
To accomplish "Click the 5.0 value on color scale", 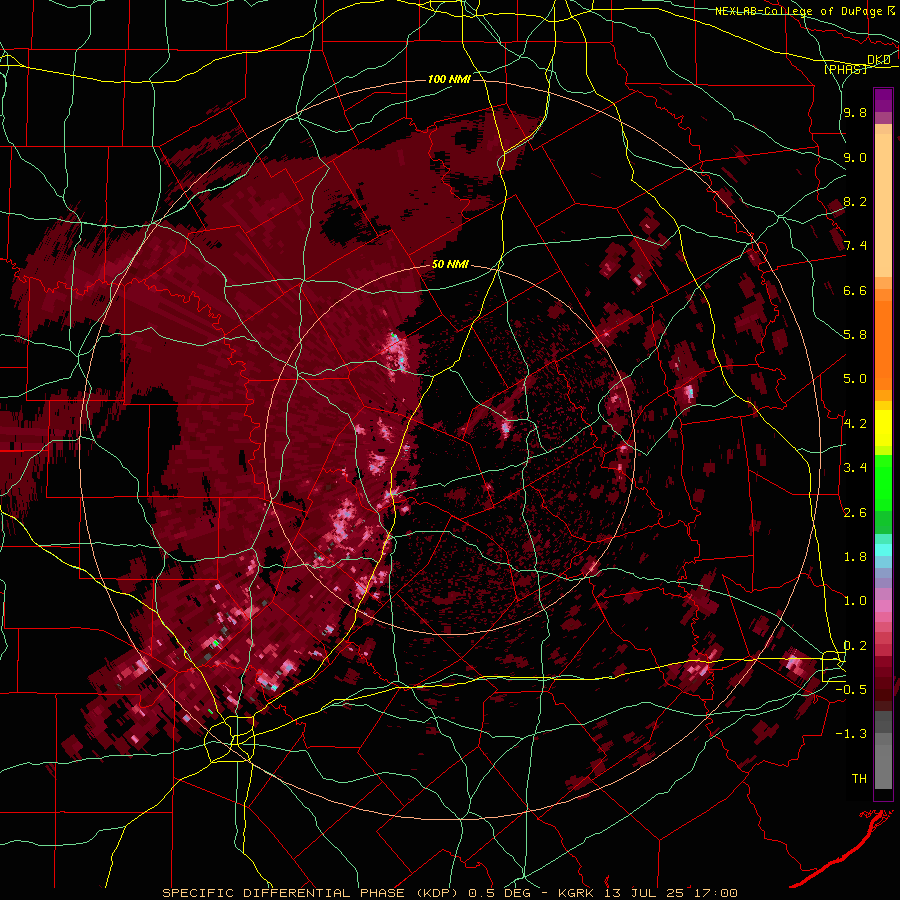I will tap(855, 379).
